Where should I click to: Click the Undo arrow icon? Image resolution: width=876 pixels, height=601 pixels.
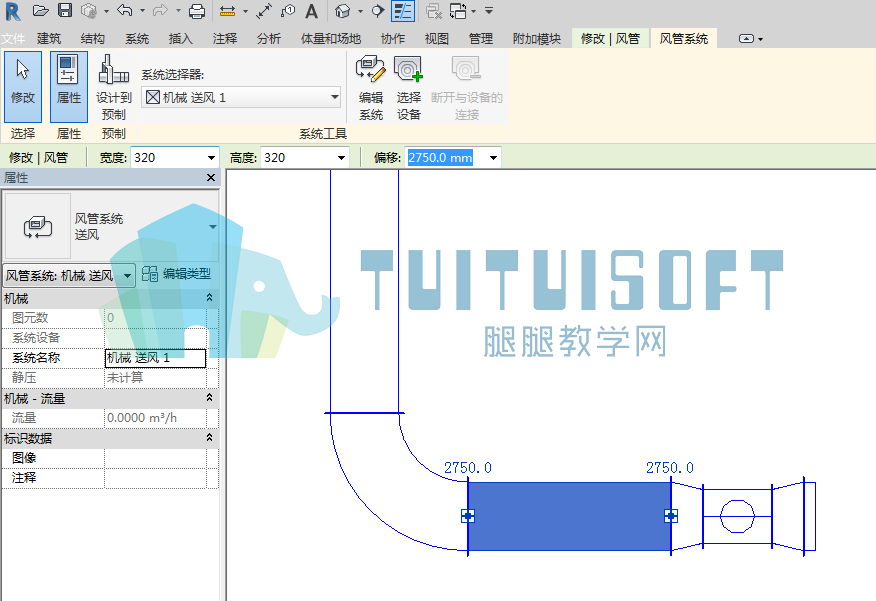tap(125, 11)
